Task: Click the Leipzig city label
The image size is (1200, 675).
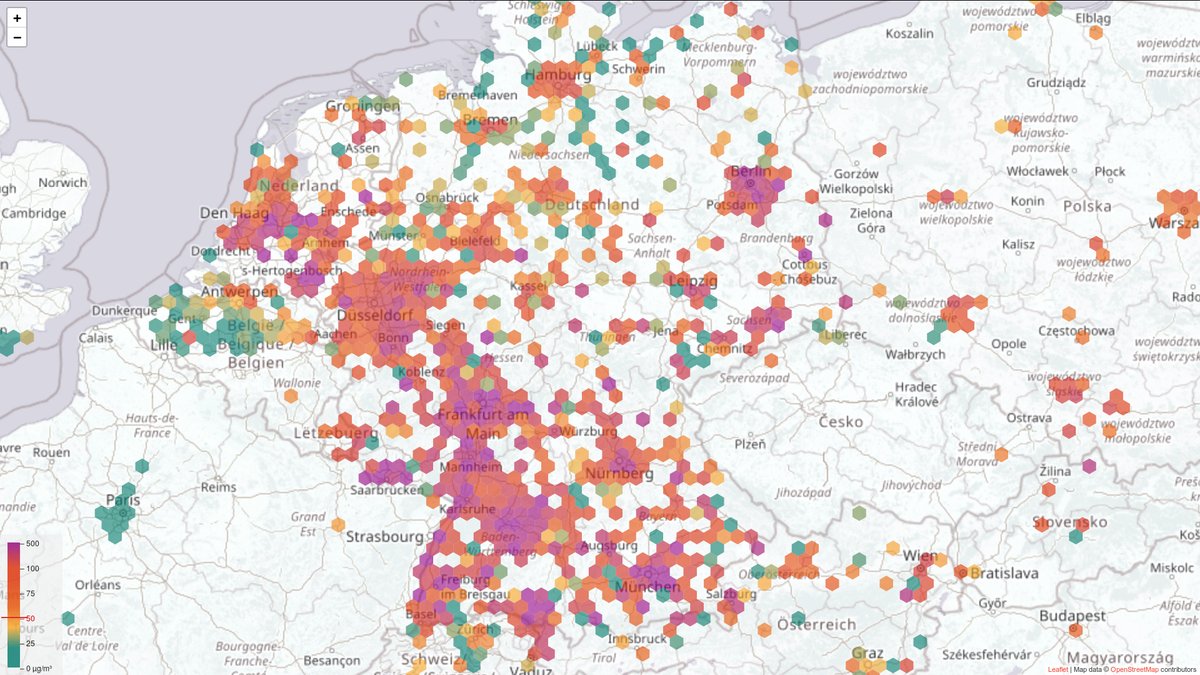Action: pyautogui.click(x=695, y=279)
